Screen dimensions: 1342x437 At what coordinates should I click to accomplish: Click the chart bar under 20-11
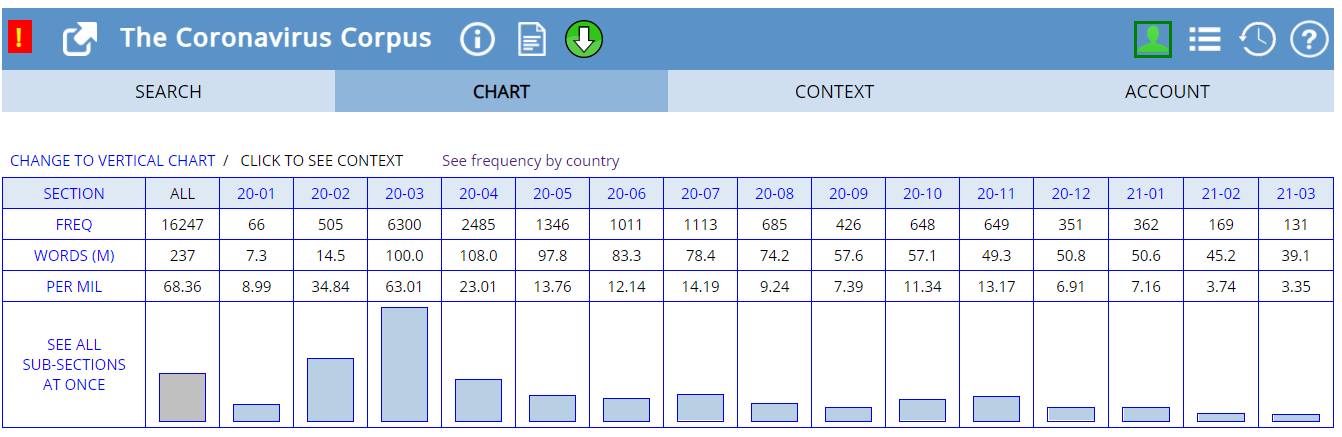[x=996, y=408]
